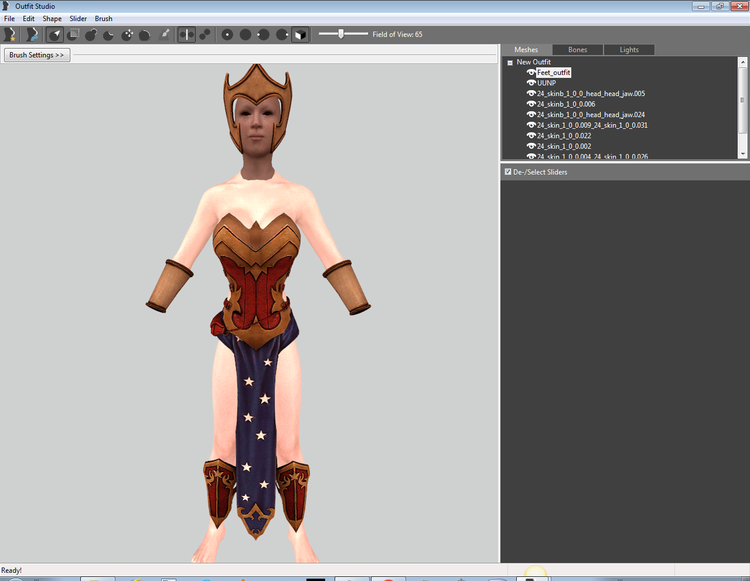This screenshot has height=581, width=750.
Task: Switch to front view
Action: click(x=227, y=34)
